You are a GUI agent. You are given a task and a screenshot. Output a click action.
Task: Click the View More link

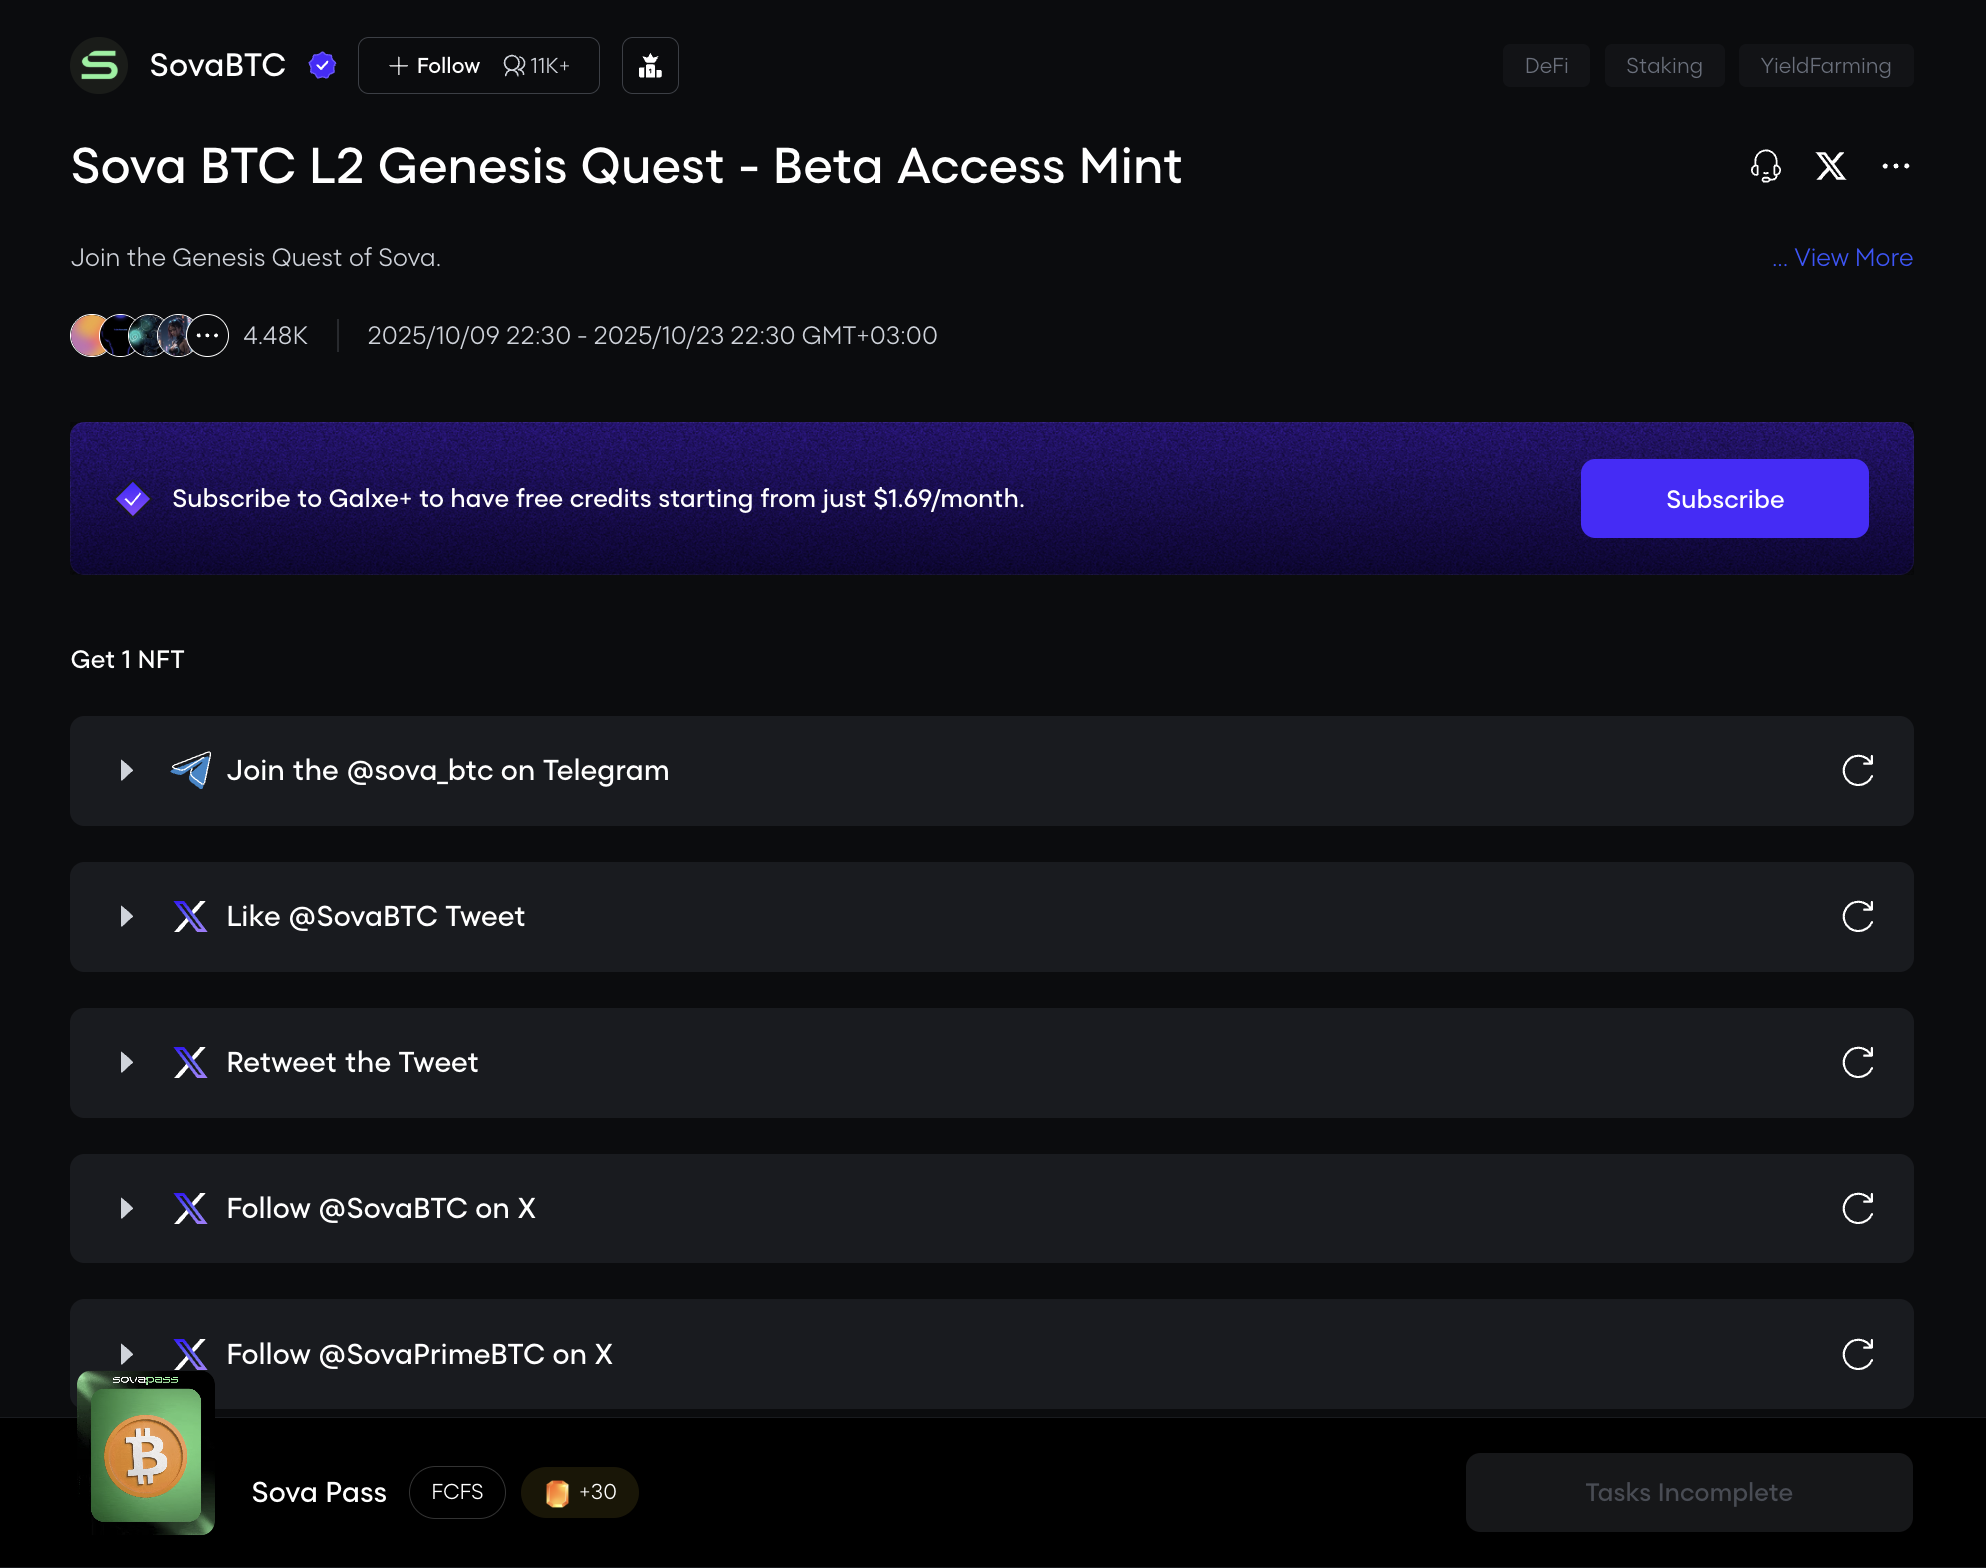coord(1852,258)
